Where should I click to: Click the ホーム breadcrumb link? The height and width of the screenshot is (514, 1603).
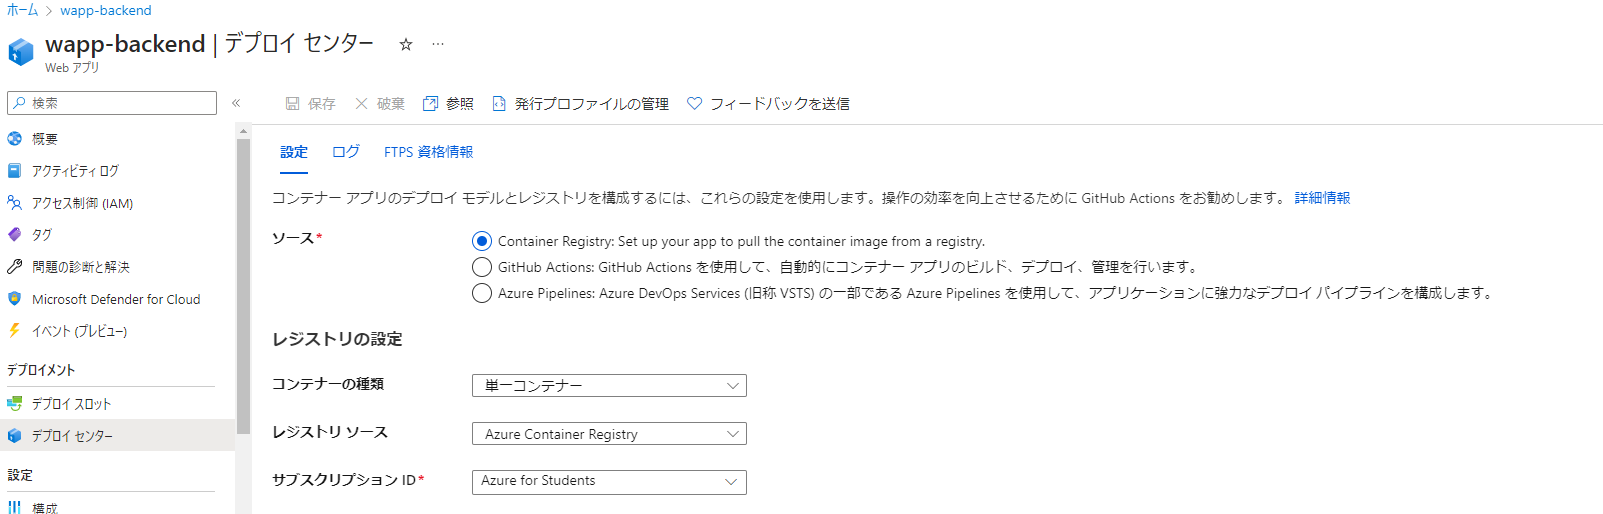22,10
